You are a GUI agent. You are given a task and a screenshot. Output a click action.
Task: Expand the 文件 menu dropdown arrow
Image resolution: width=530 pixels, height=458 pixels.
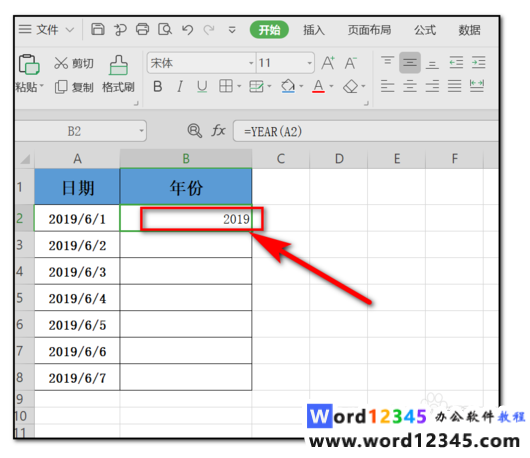tap(70, 30)
